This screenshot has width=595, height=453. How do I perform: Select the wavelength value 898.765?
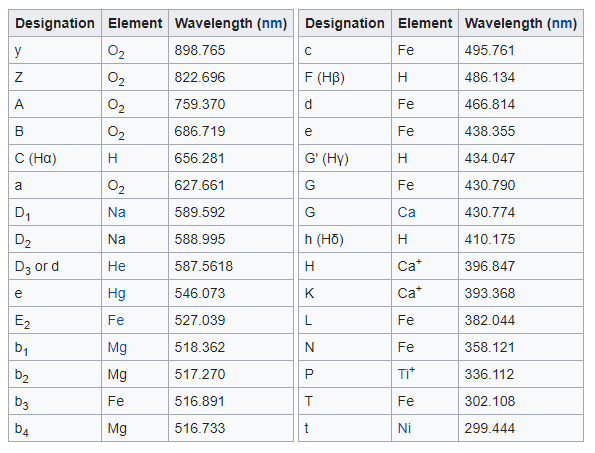[x=200, y=50]
